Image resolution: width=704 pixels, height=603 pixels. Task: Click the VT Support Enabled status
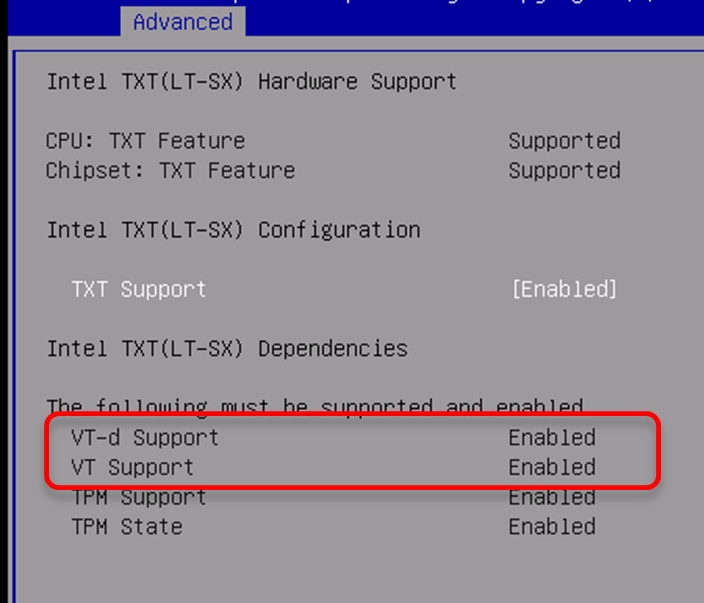coord(552,467)
